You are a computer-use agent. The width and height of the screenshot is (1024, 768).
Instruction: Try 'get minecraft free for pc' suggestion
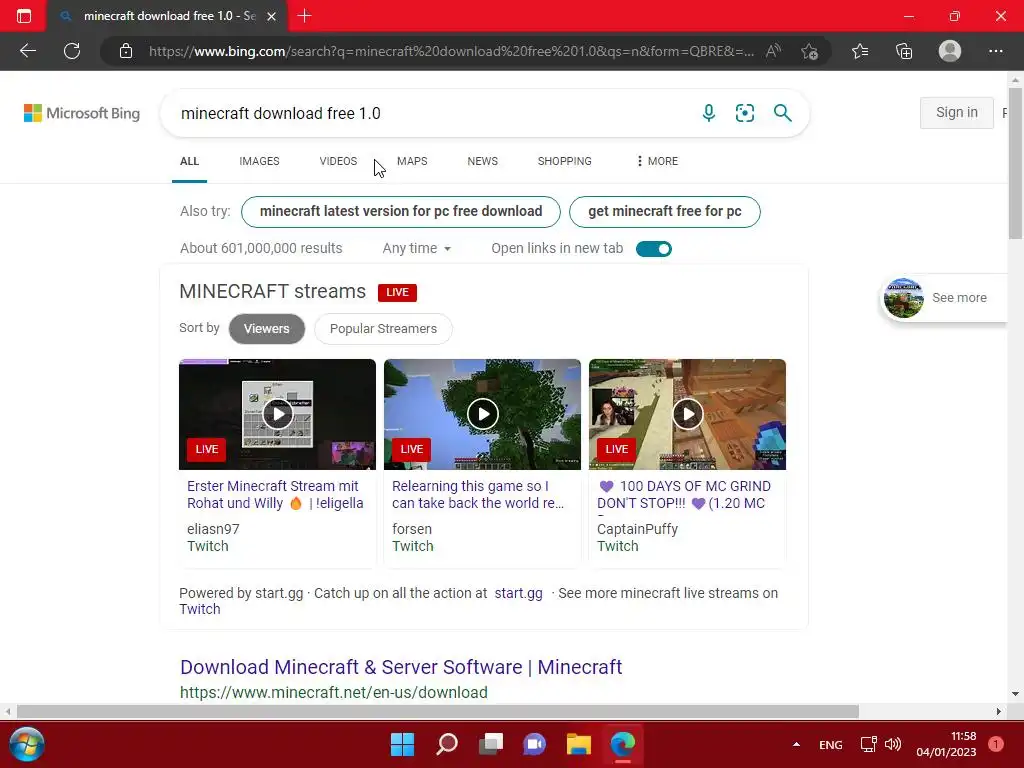click(665, 212)
